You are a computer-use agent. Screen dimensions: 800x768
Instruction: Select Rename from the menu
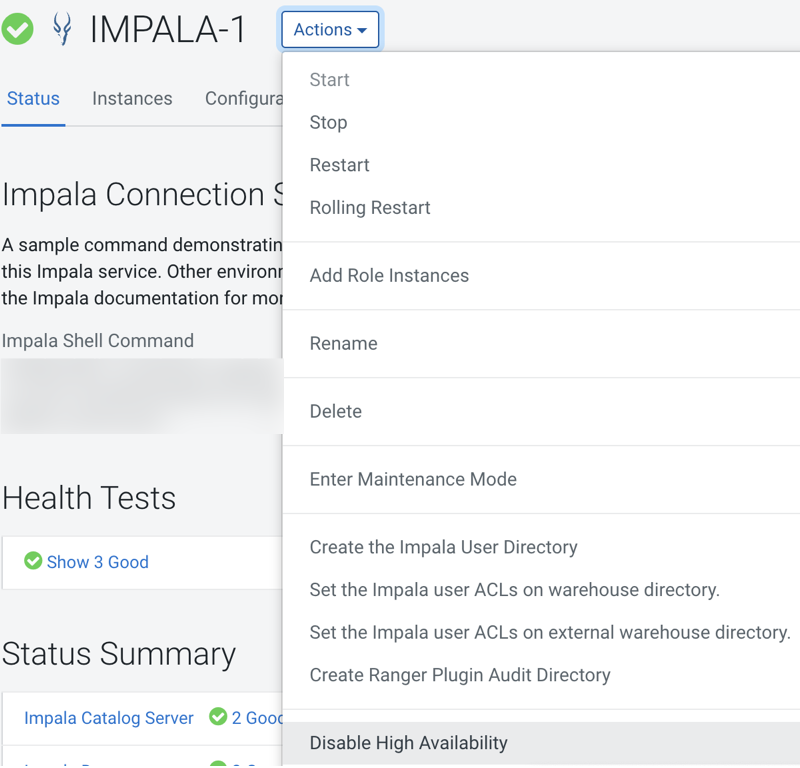click(343, 343)
